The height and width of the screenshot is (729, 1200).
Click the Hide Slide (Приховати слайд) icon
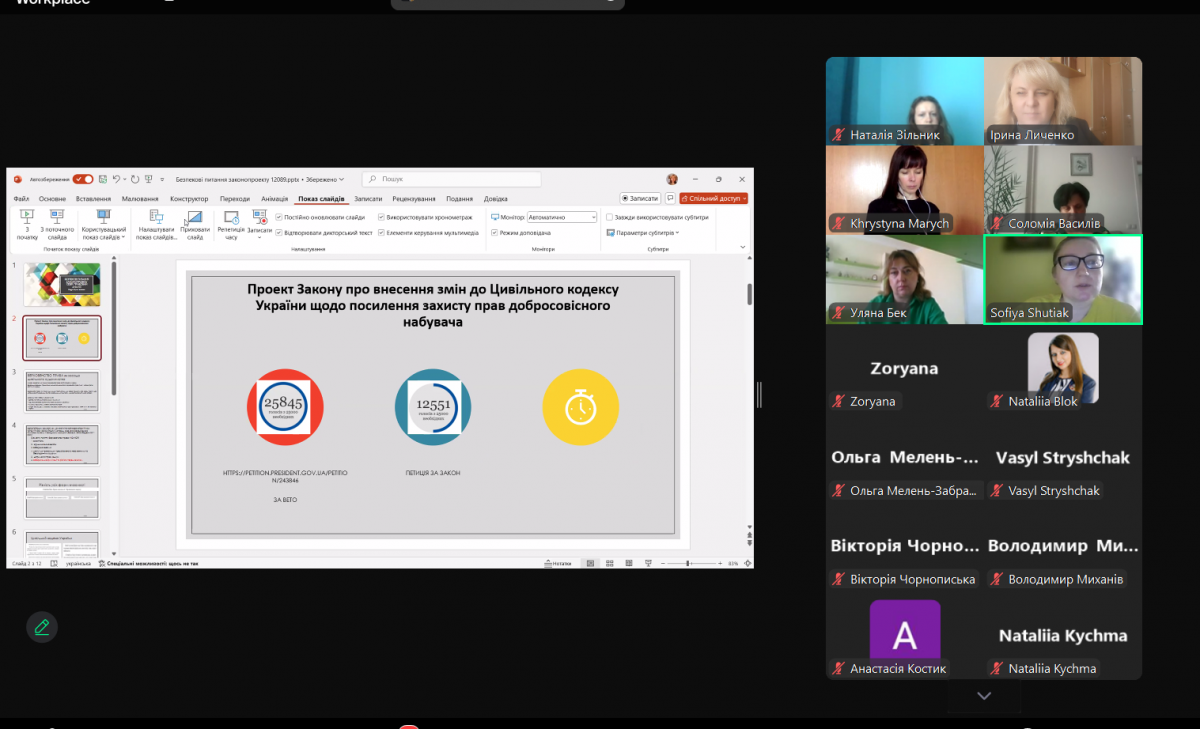195,217
